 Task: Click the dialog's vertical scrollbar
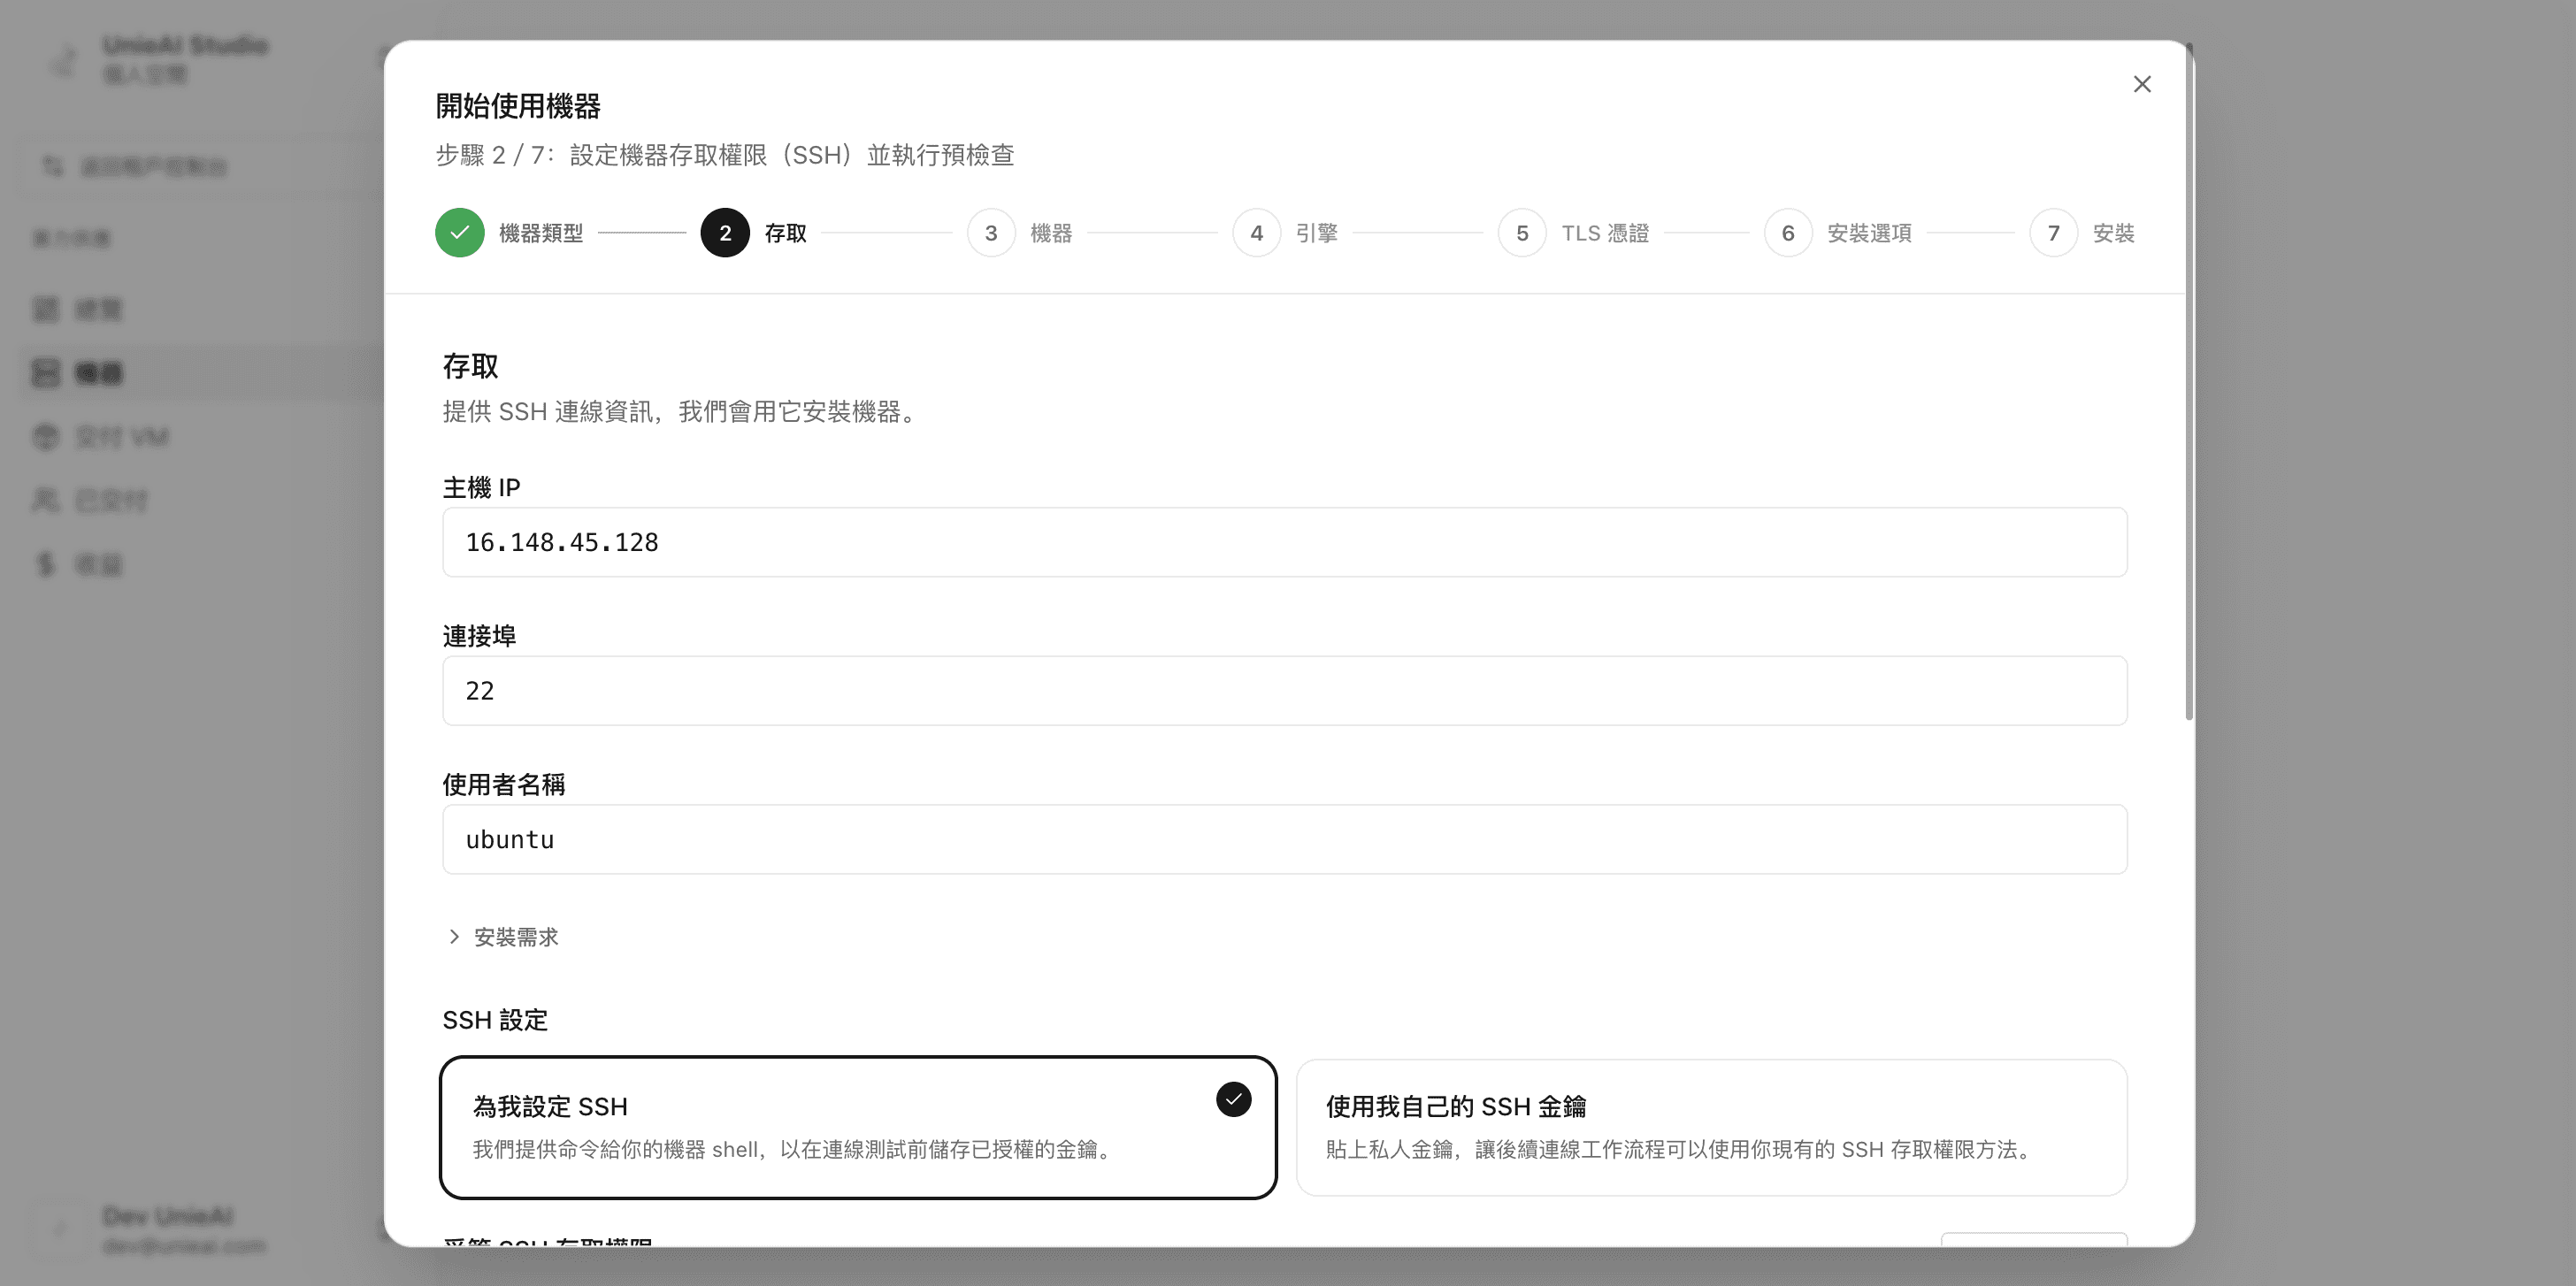[2189, 380]
